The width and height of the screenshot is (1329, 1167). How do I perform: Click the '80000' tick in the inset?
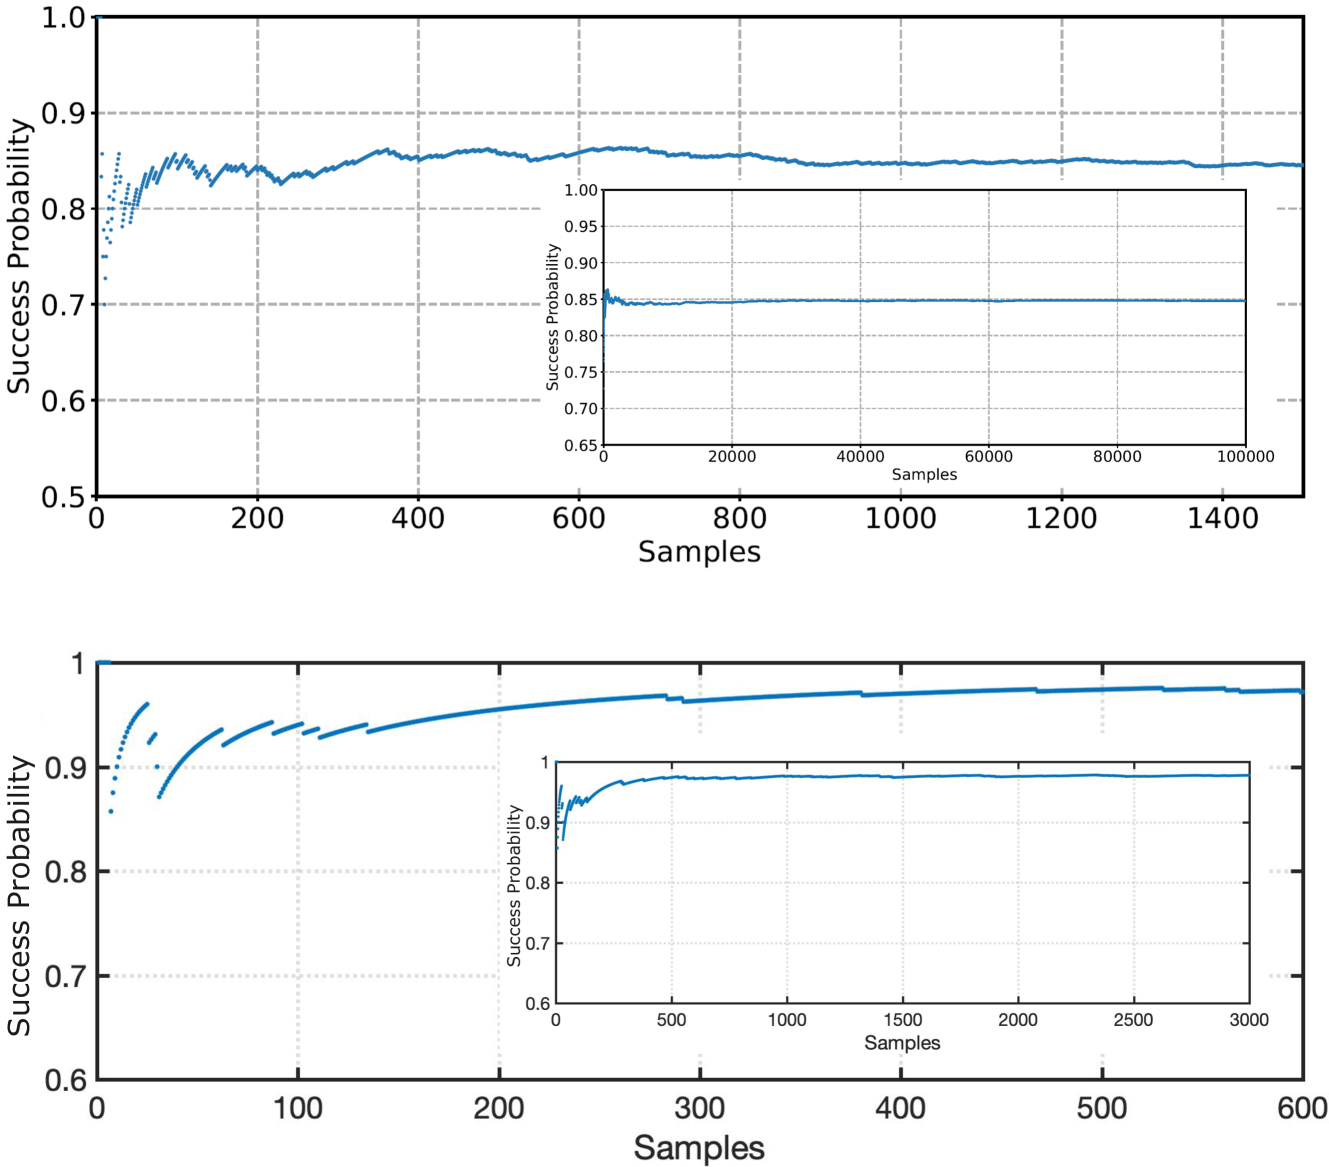(1117, 457)
